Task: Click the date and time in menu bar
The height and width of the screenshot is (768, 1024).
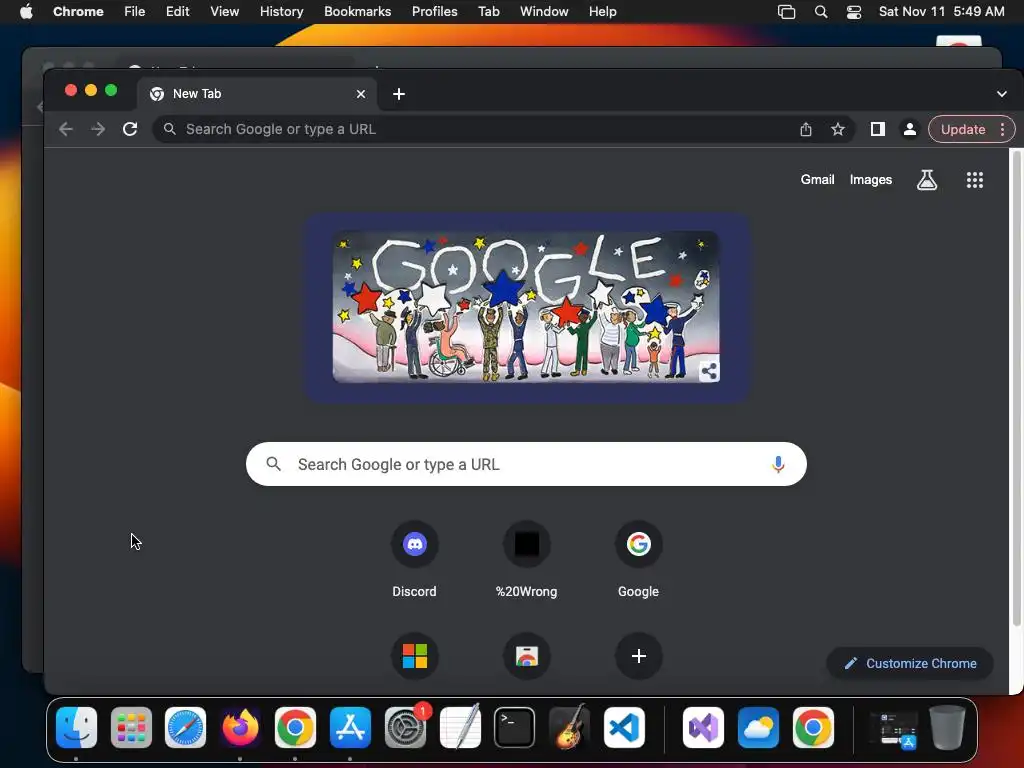Action: 941,12
